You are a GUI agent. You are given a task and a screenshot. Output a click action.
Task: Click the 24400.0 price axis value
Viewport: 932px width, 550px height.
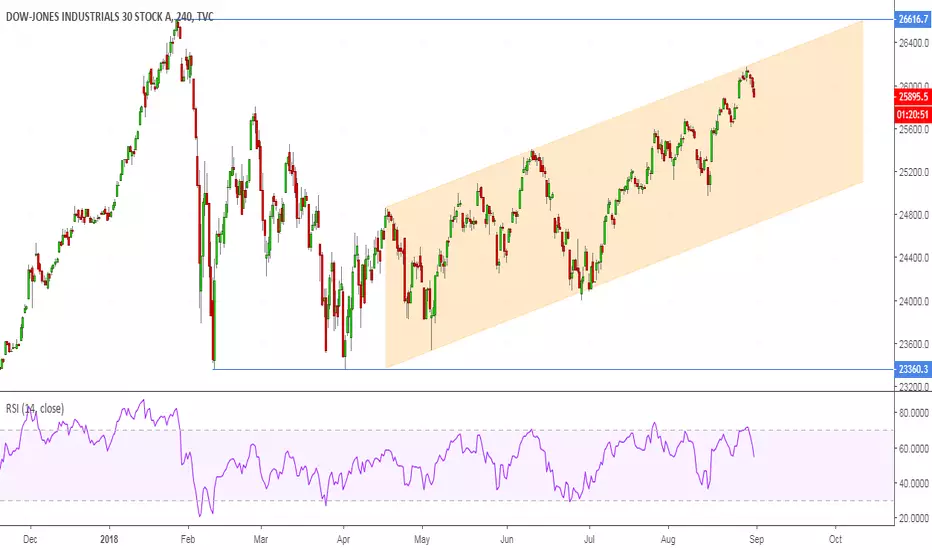point(914,258)
